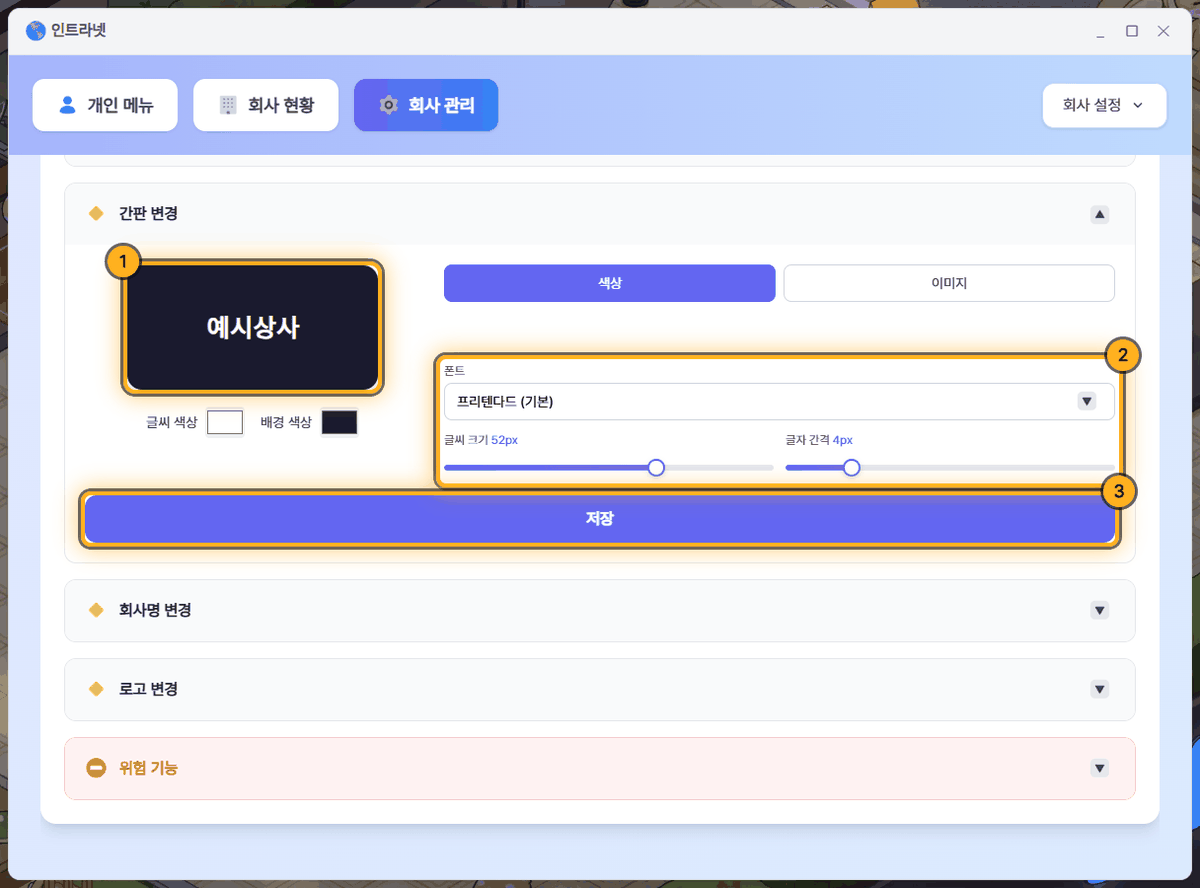
Task: Click the 글씨 크기 slider handle
Action: coord(656,467)
